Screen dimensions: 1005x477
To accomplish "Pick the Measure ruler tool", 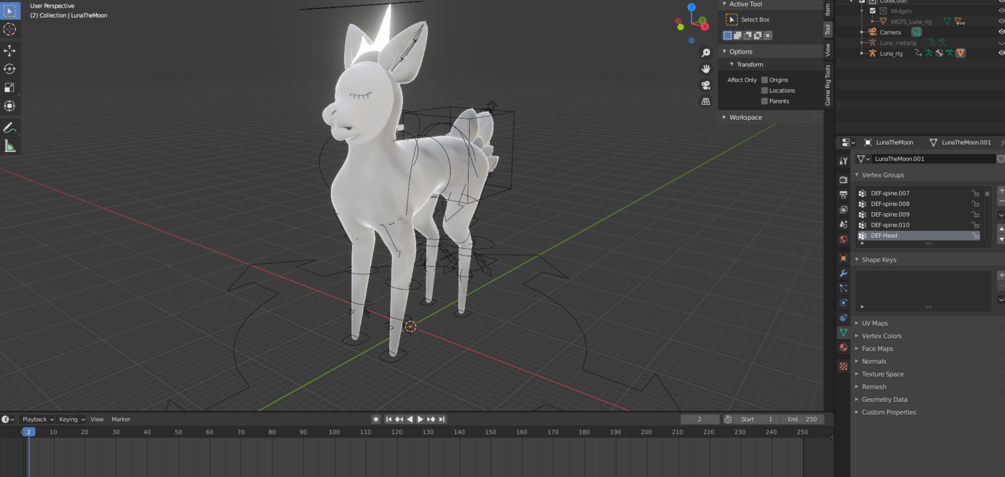I will 10,146.
